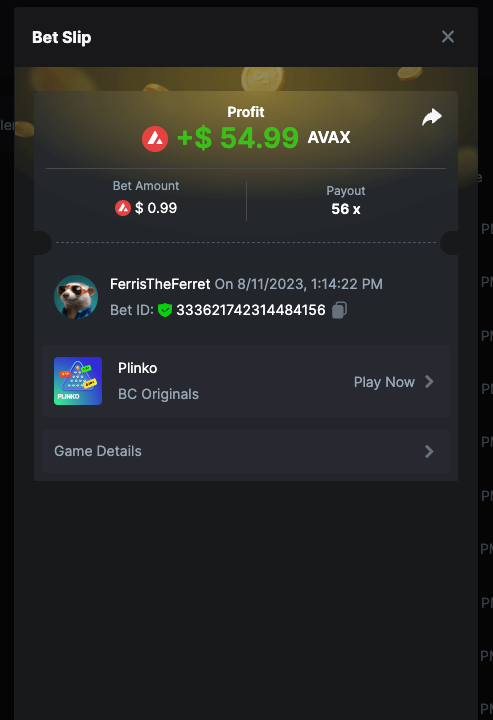Viewport: 493px width, 720px height.
Task: Click the 56 x payout value
Action: 346,209
